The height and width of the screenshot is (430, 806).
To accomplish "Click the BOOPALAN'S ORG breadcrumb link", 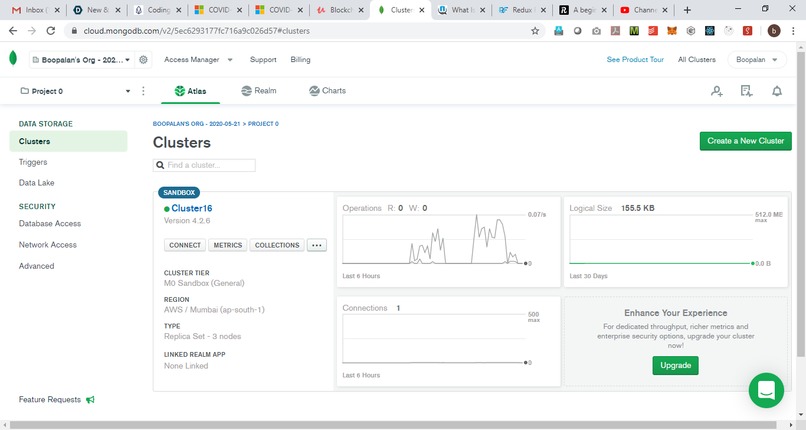I will (196, 124).
